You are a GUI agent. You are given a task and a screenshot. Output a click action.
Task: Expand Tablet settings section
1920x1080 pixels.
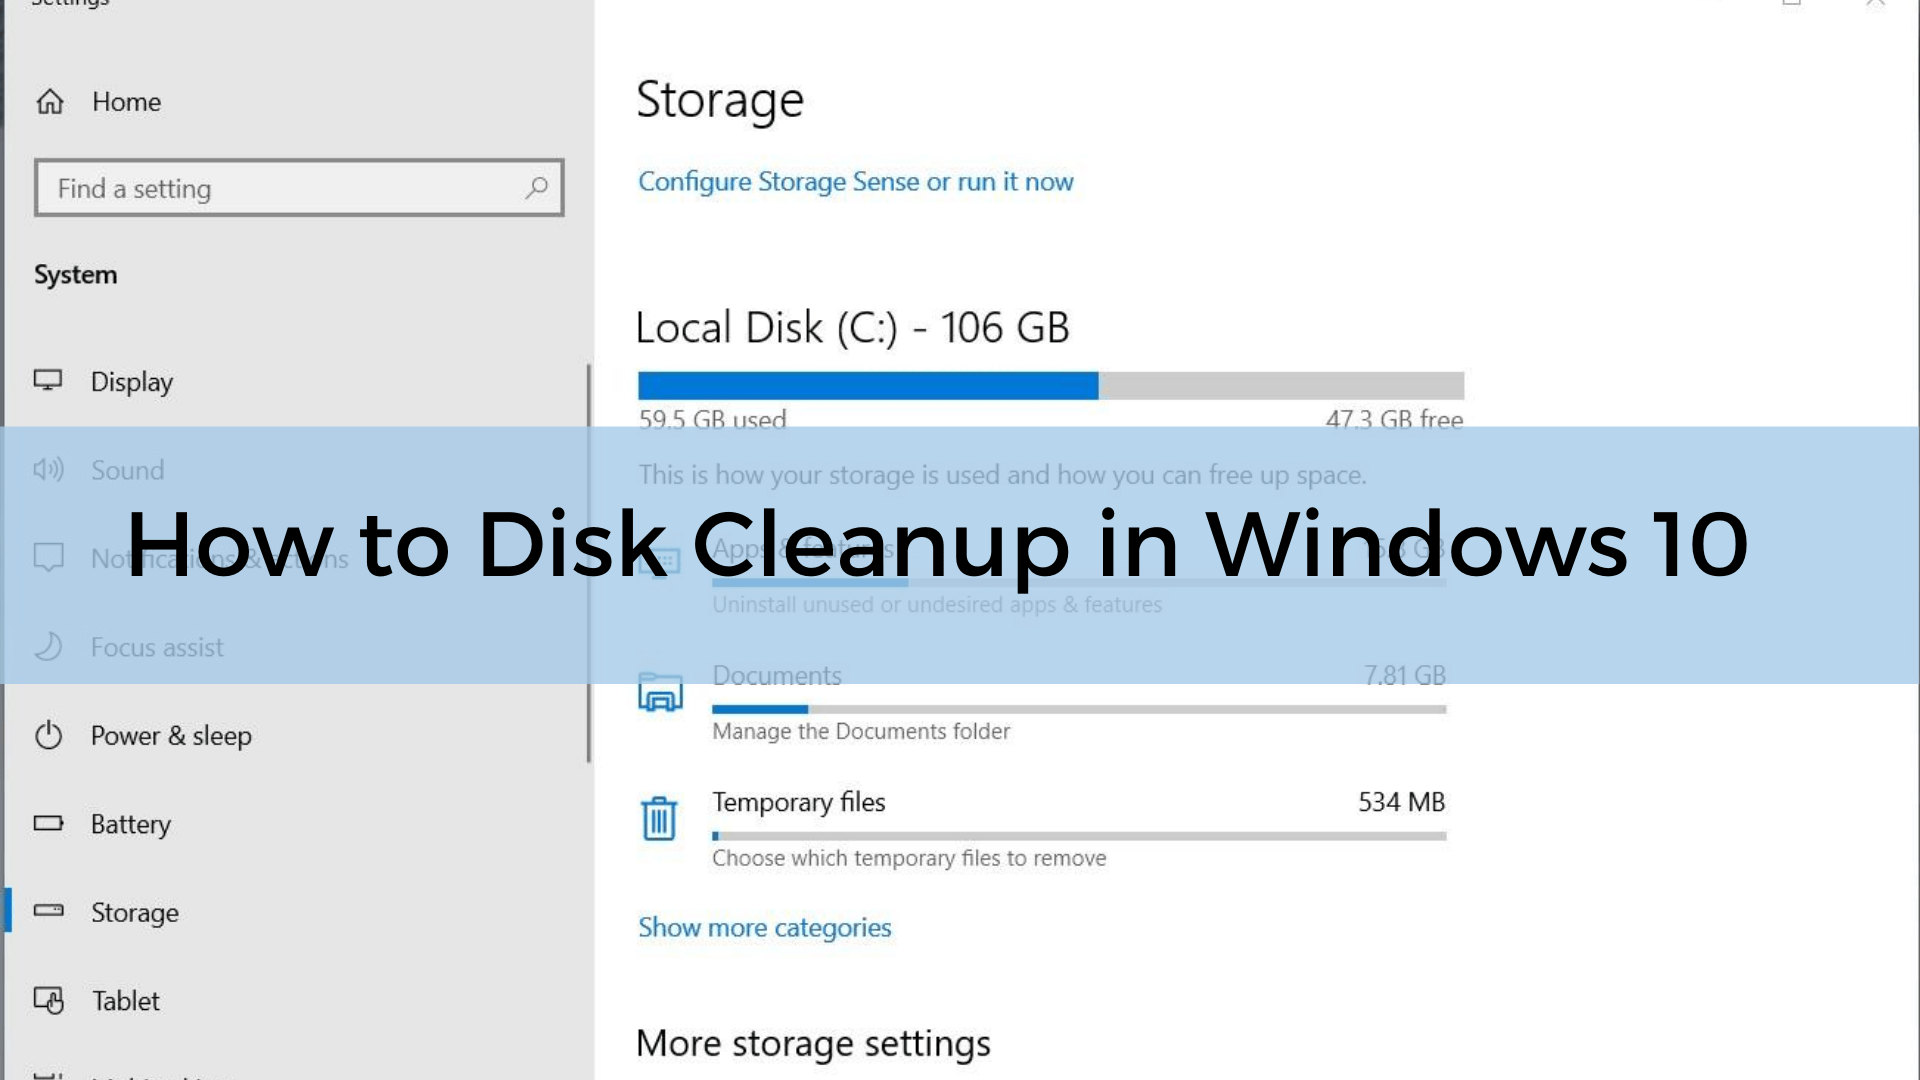click(125, 1000)
